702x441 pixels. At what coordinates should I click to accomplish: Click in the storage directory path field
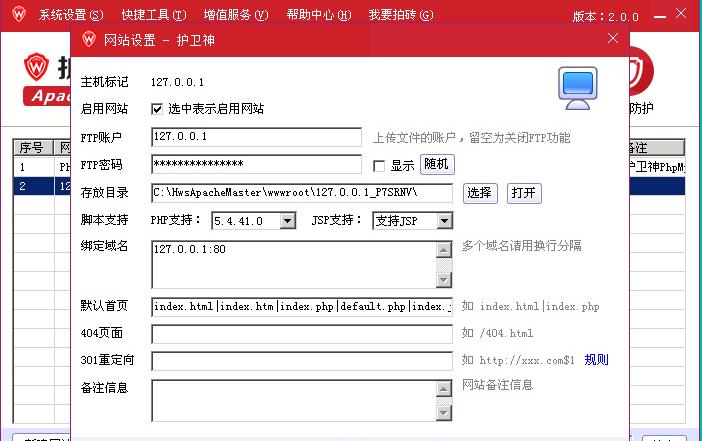coord(302,193)
